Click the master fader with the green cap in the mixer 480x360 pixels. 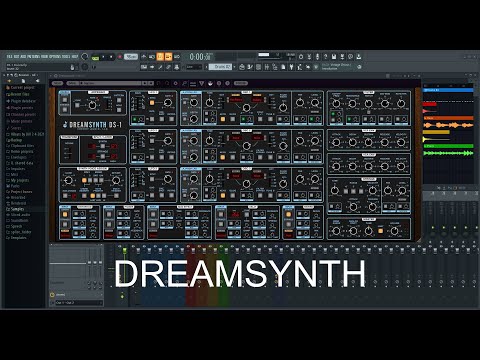coord(125,250)
